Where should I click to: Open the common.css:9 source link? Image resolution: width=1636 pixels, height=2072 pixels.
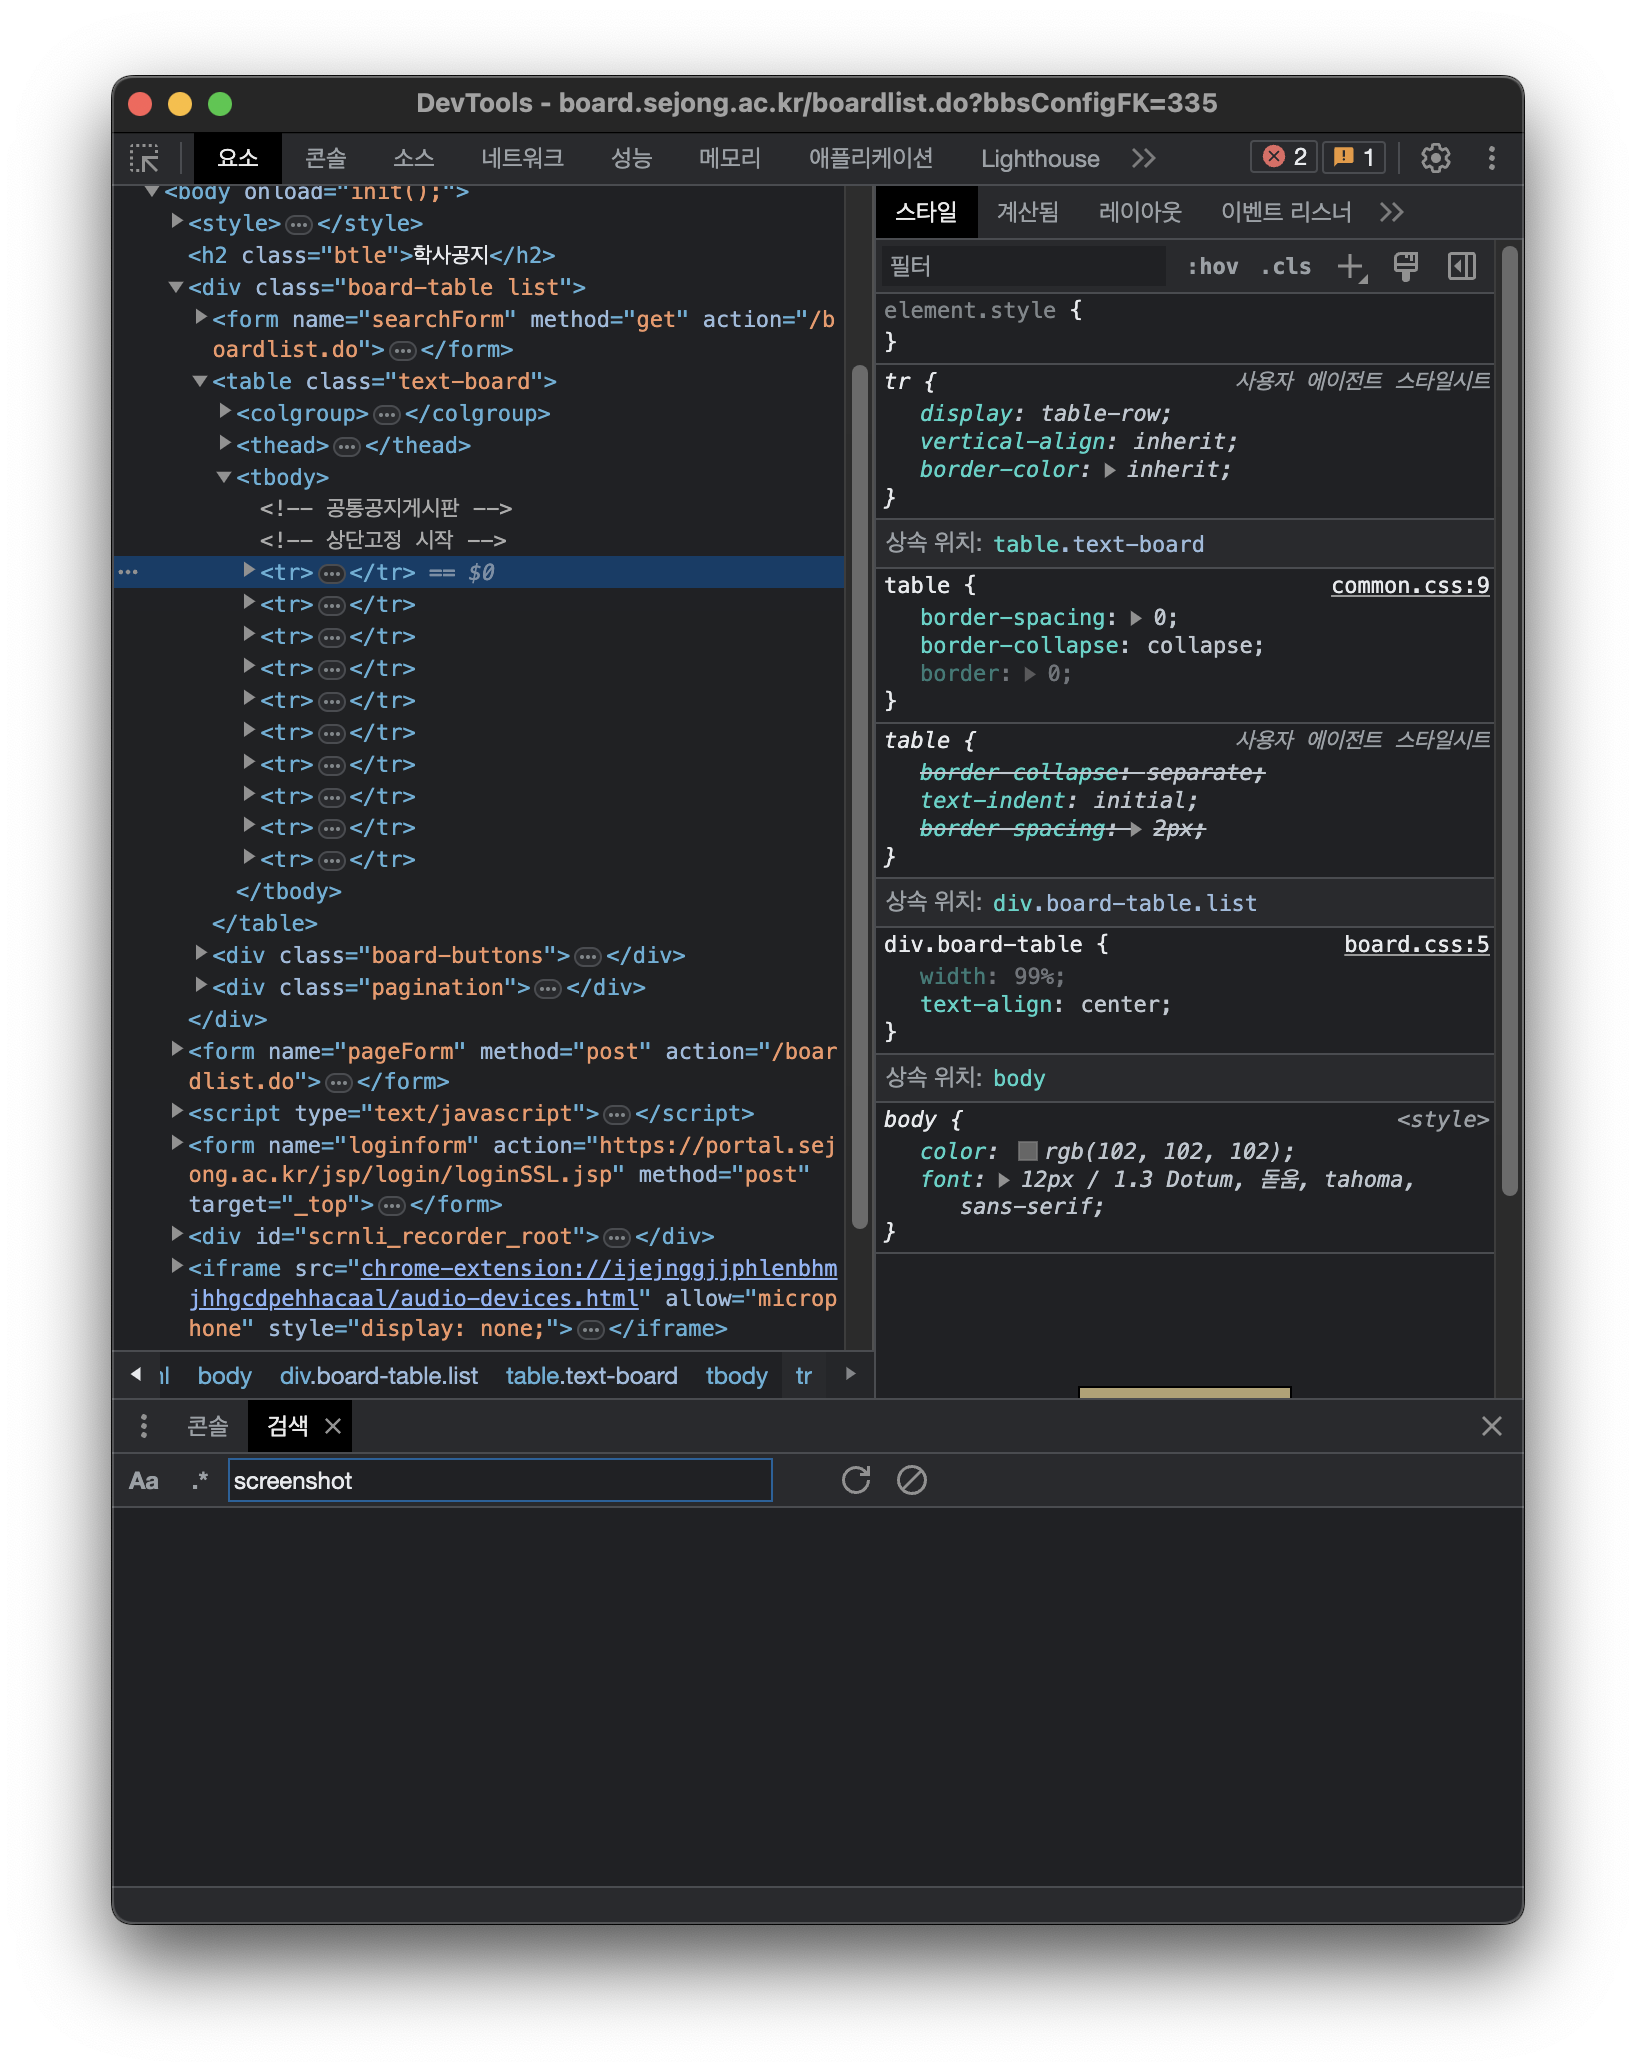coord(1410,585)
